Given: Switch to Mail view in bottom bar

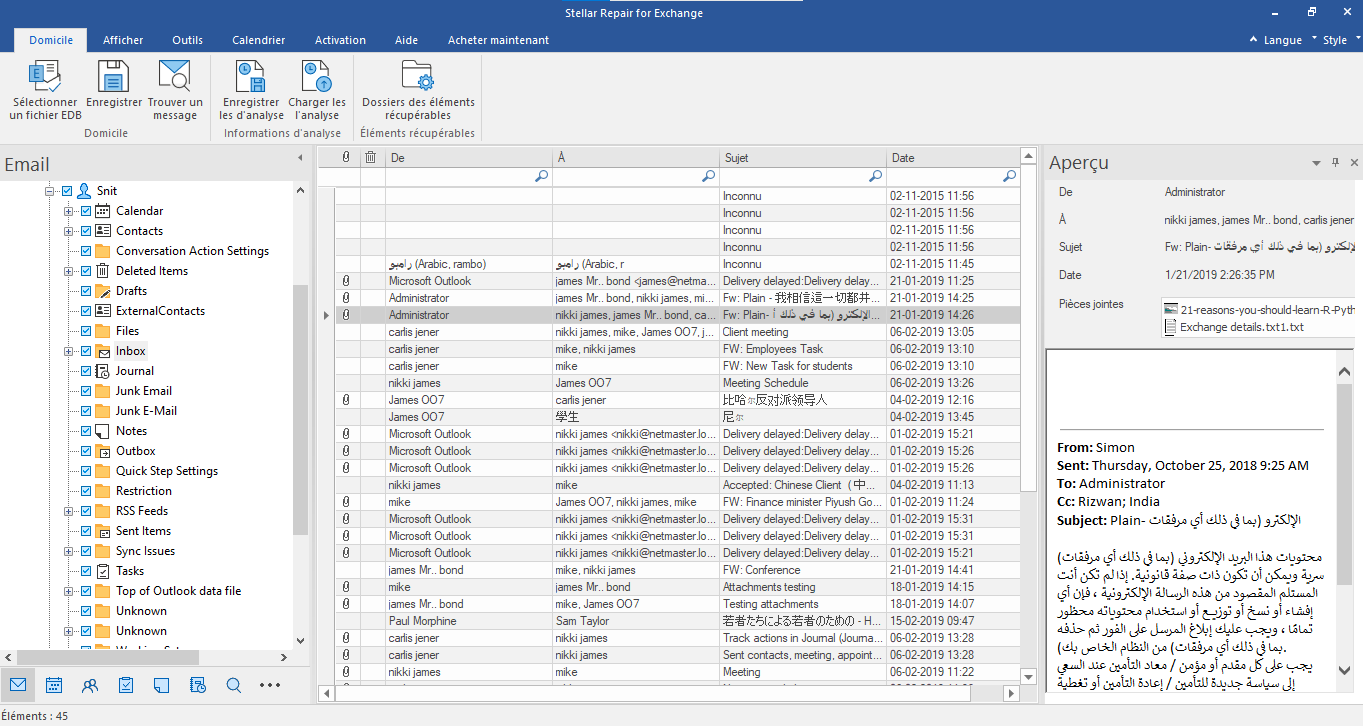Looking at the screenshot, I should (x=18, y=685).
